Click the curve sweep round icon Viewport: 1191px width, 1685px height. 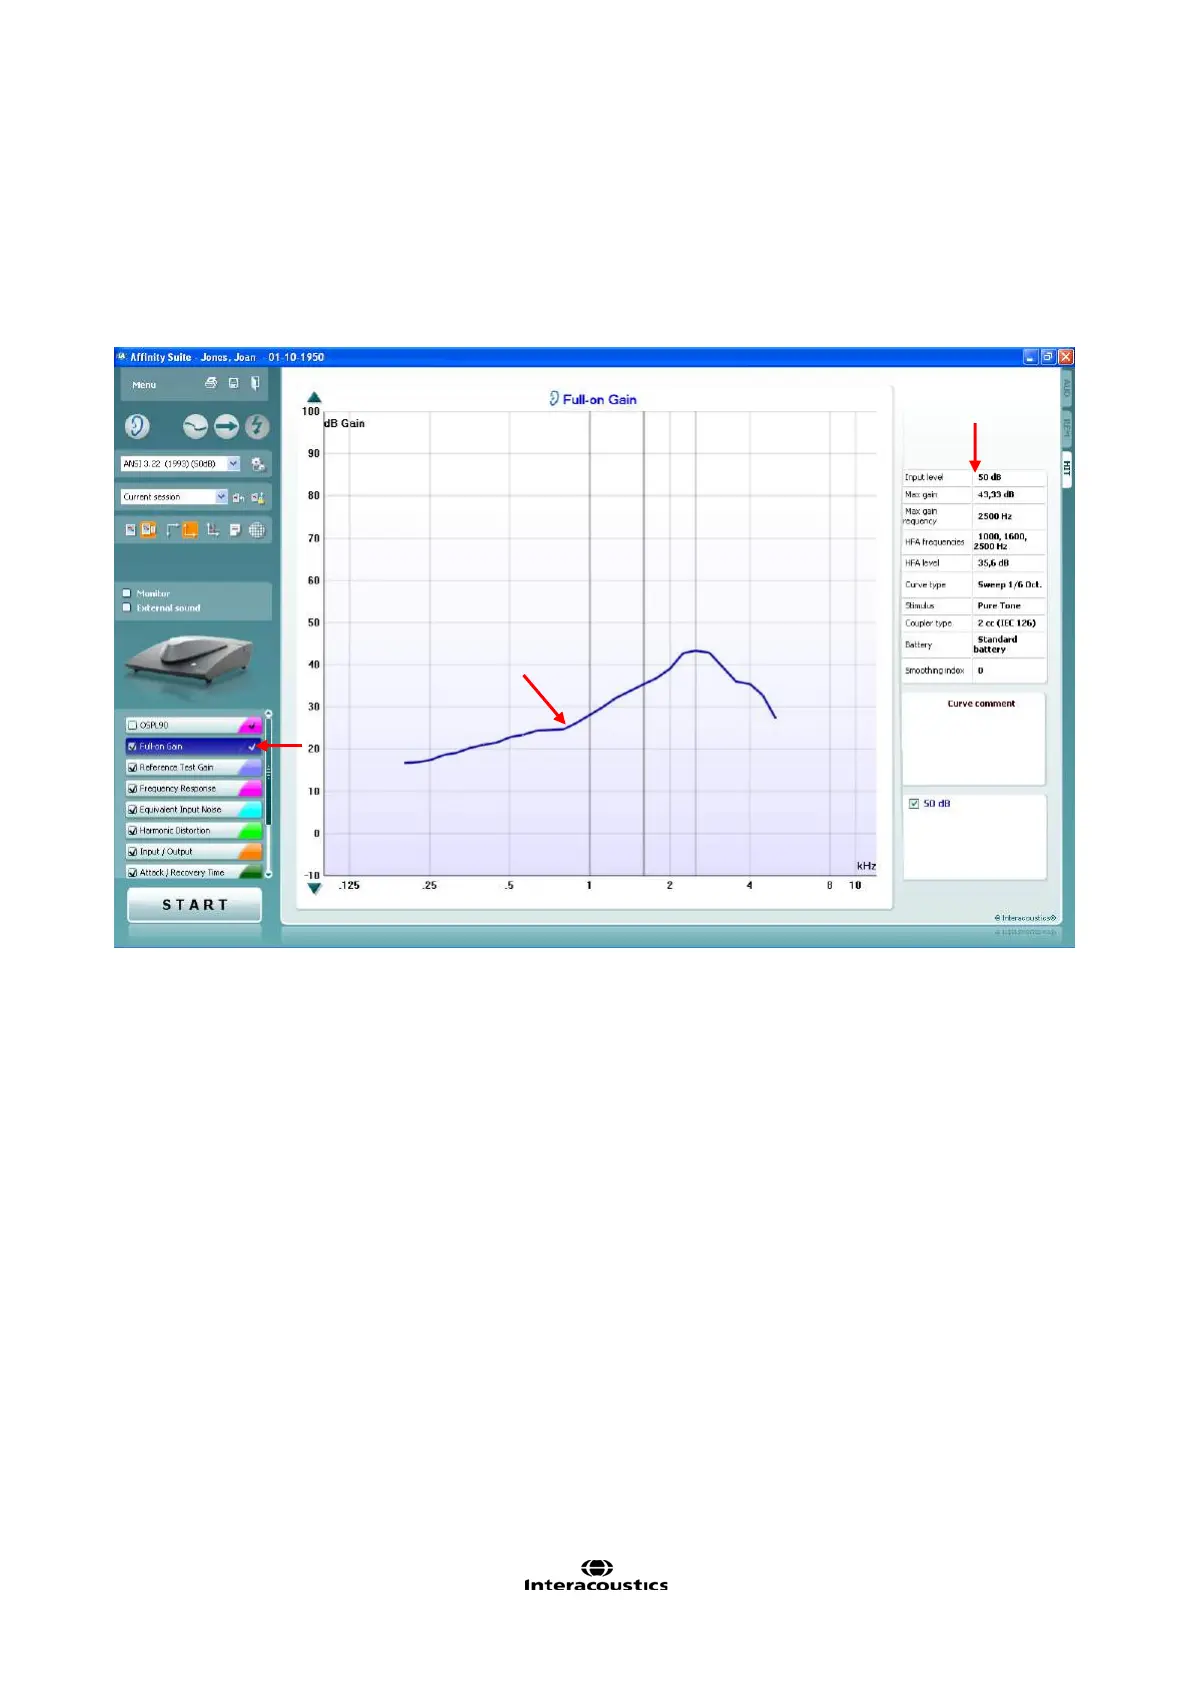pos(195,427)
